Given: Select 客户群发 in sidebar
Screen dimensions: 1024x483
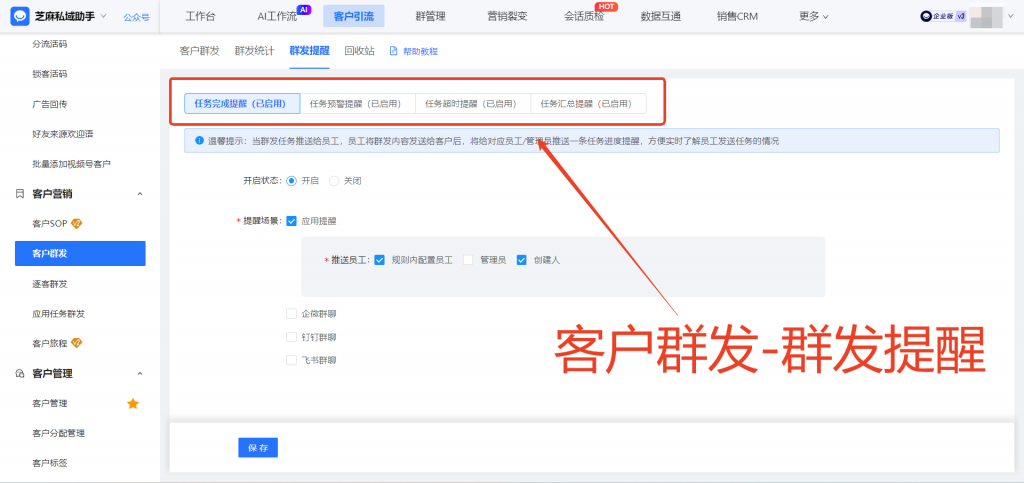Looking at the screenshot, I should [x=80, y=253].
